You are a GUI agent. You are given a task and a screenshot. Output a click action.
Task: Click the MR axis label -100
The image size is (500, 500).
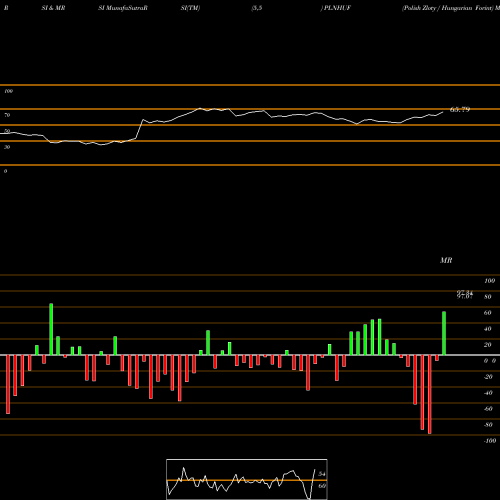point(490,441)
